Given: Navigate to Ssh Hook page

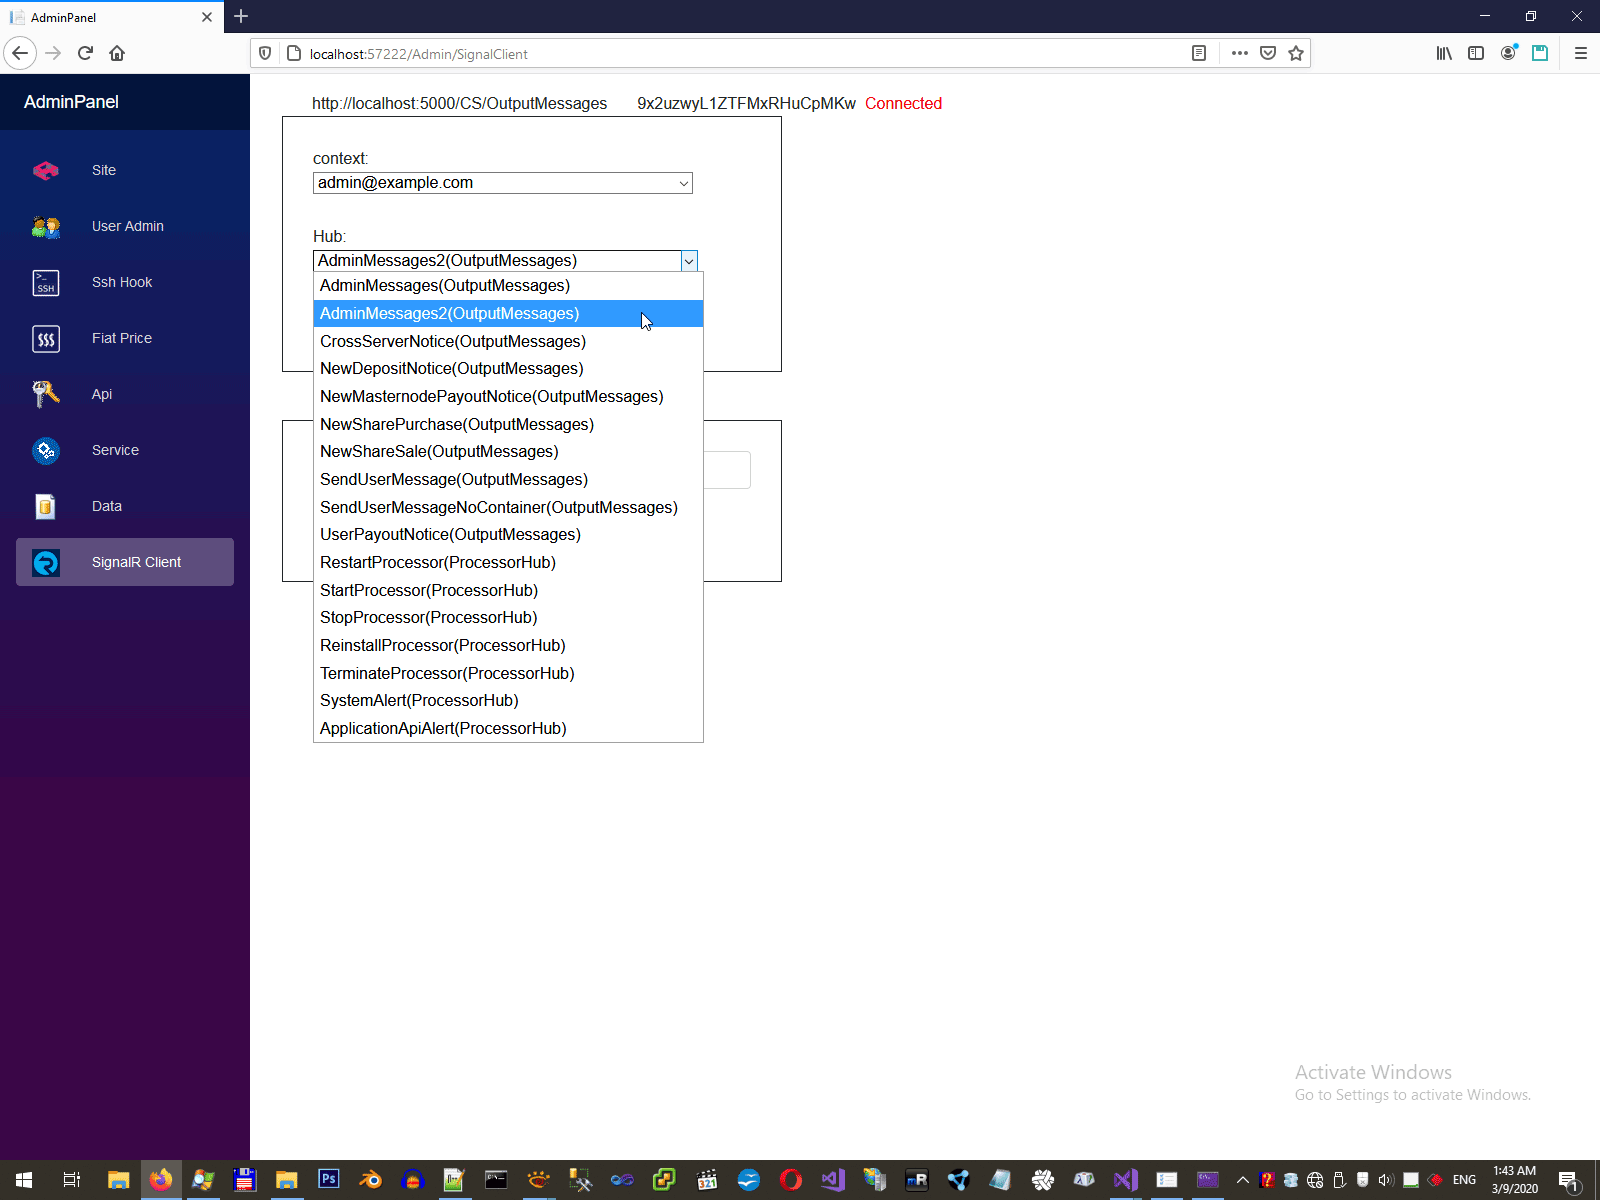Looking at the screenshot, I should (x=122, y=282).
